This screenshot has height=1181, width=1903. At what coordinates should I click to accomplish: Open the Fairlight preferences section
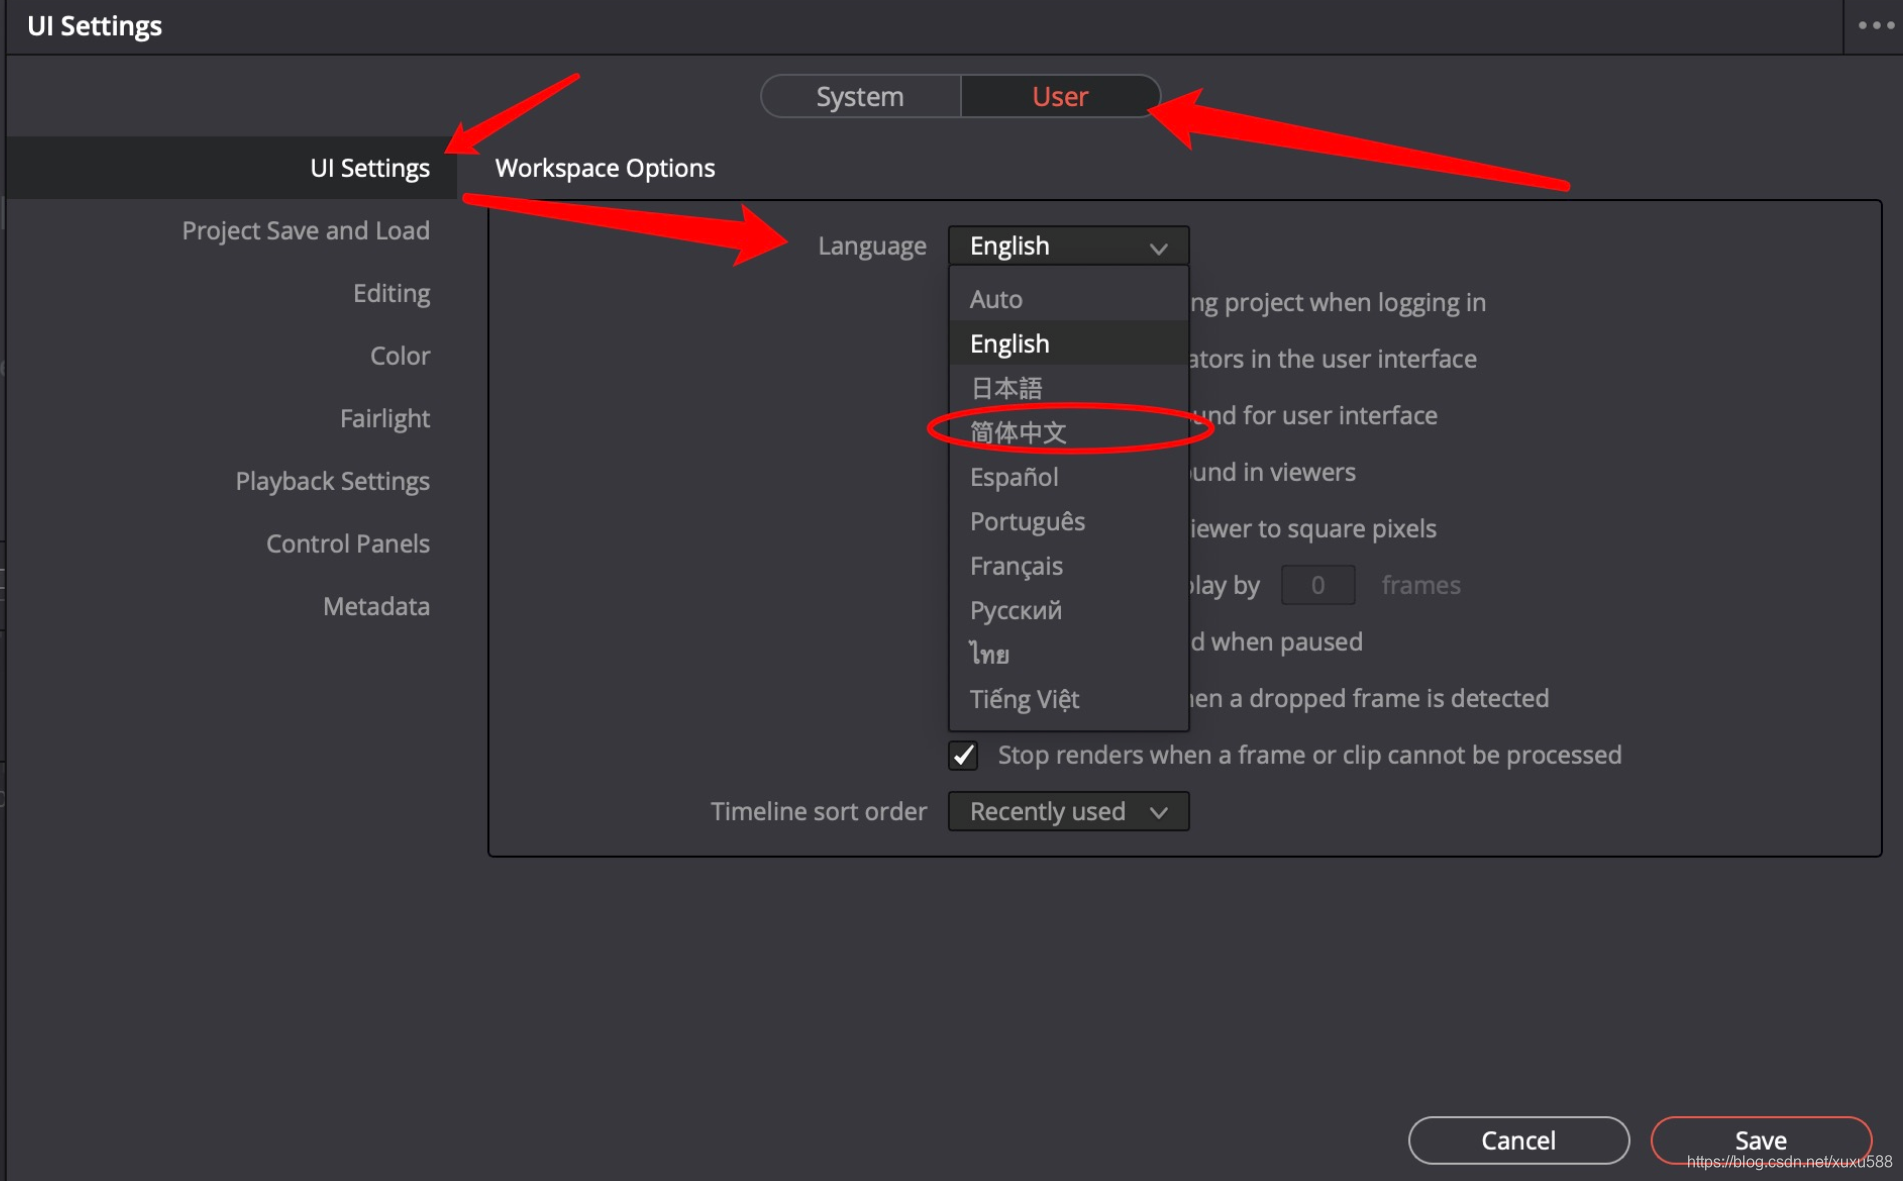[x=385, y=418]
